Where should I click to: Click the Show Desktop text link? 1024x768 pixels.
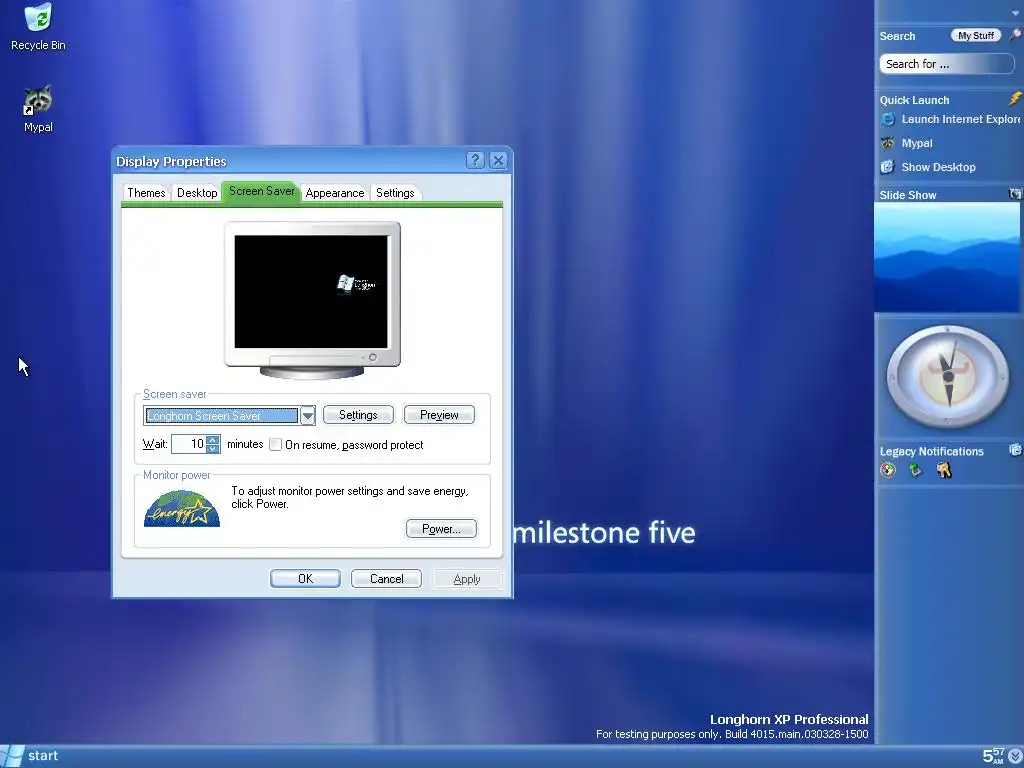(x=938, y=167)
